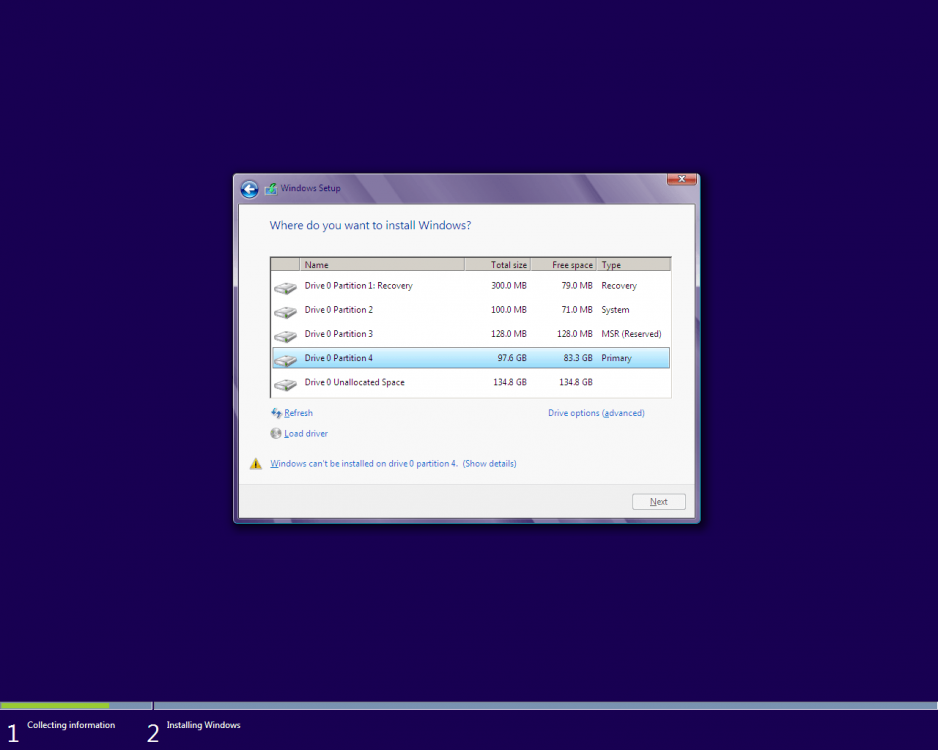938x750 pixels.
Task: Click the Primary type cell
Action: coord(616,358)
